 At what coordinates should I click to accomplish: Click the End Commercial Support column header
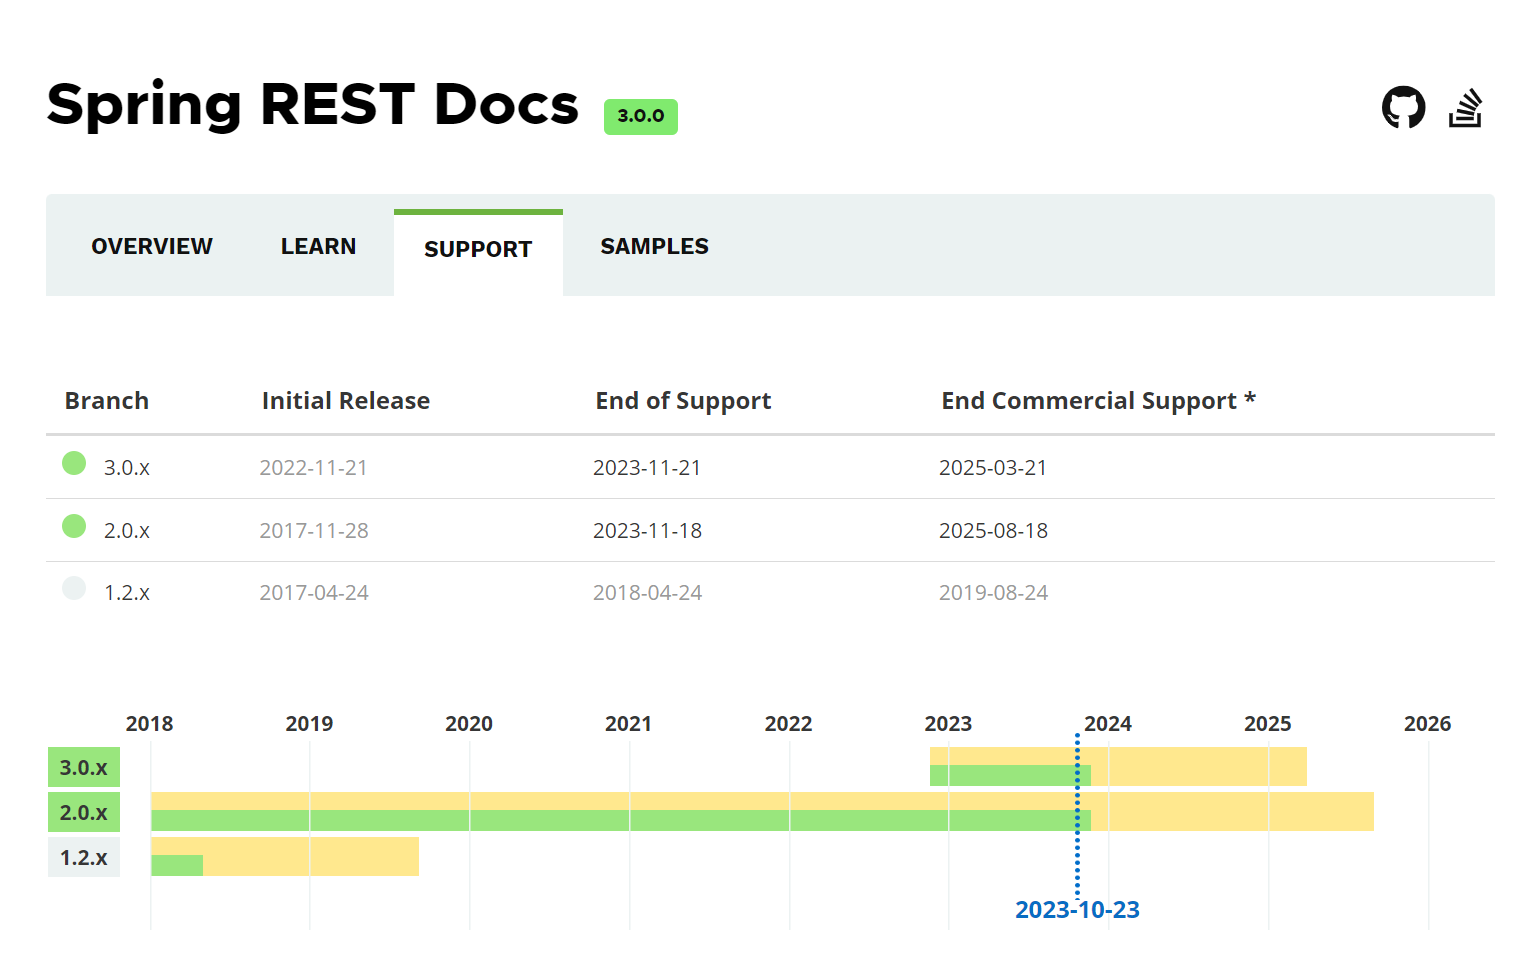(x=1098, y=401)
